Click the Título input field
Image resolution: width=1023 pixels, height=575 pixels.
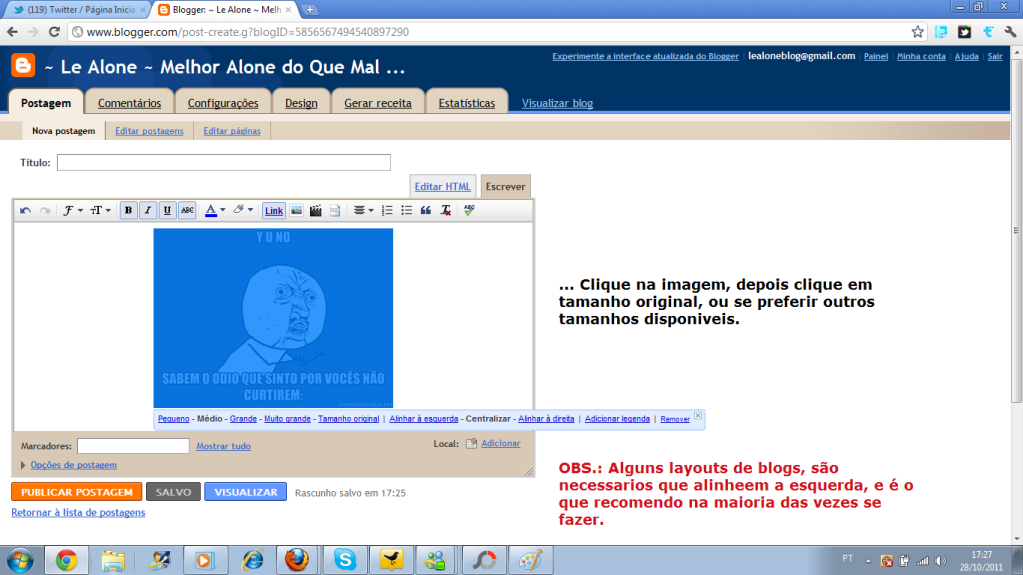(223, 163)
